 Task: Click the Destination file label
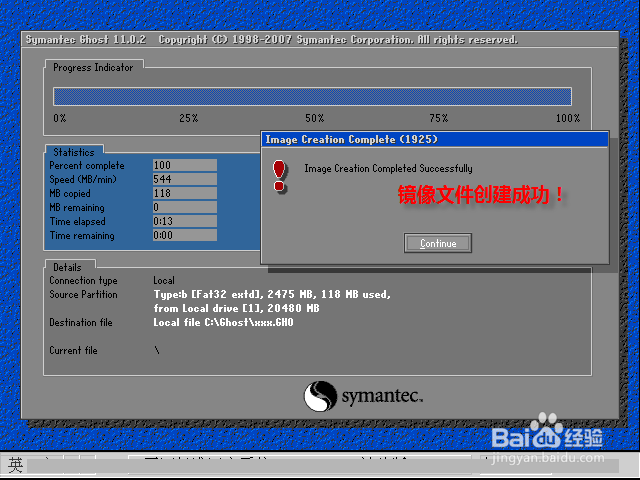[81, 322]
